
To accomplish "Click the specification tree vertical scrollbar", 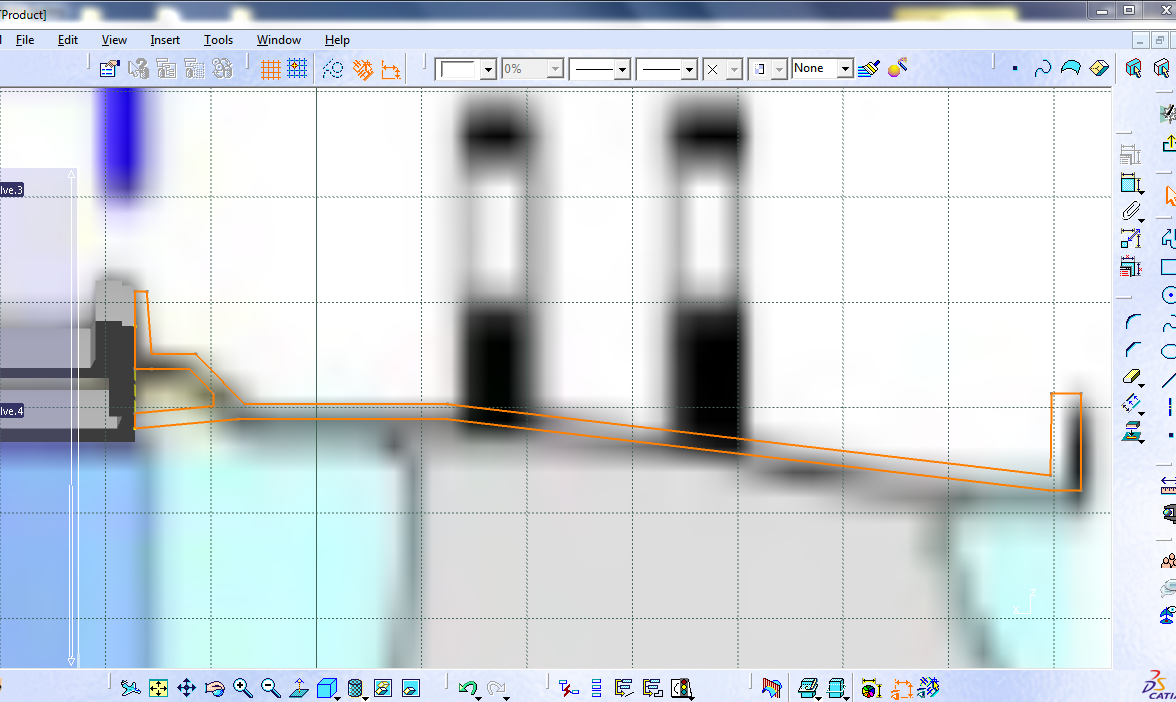I will (72, 418).
